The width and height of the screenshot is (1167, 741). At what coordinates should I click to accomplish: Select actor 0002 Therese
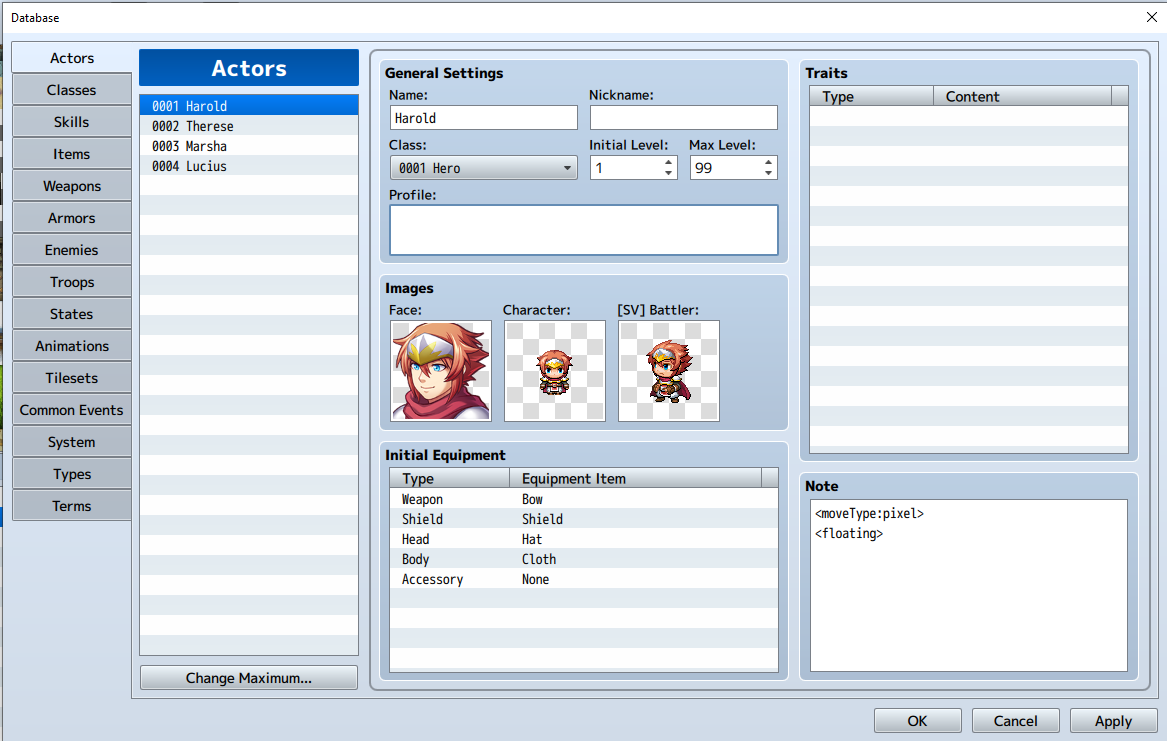(248, 125)
